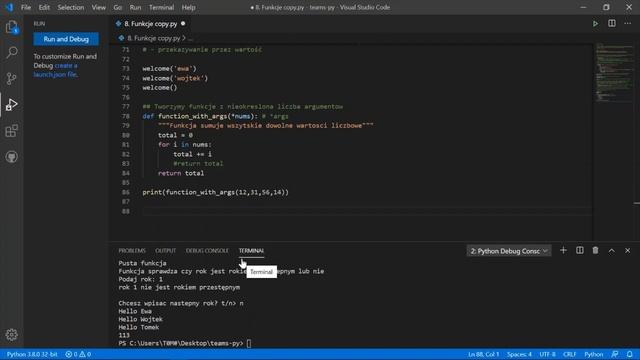The width and height of the screenshot is (640, 360).
Task: Open the GitHub view in activity bar
Action: tap(11, 157)
